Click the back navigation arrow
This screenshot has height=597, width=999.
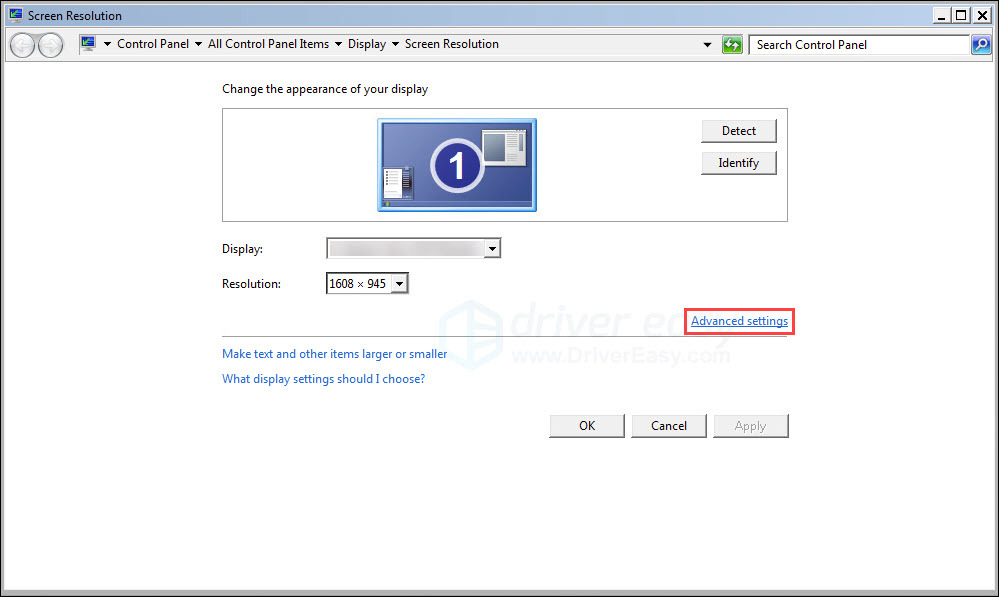point(21,44)
